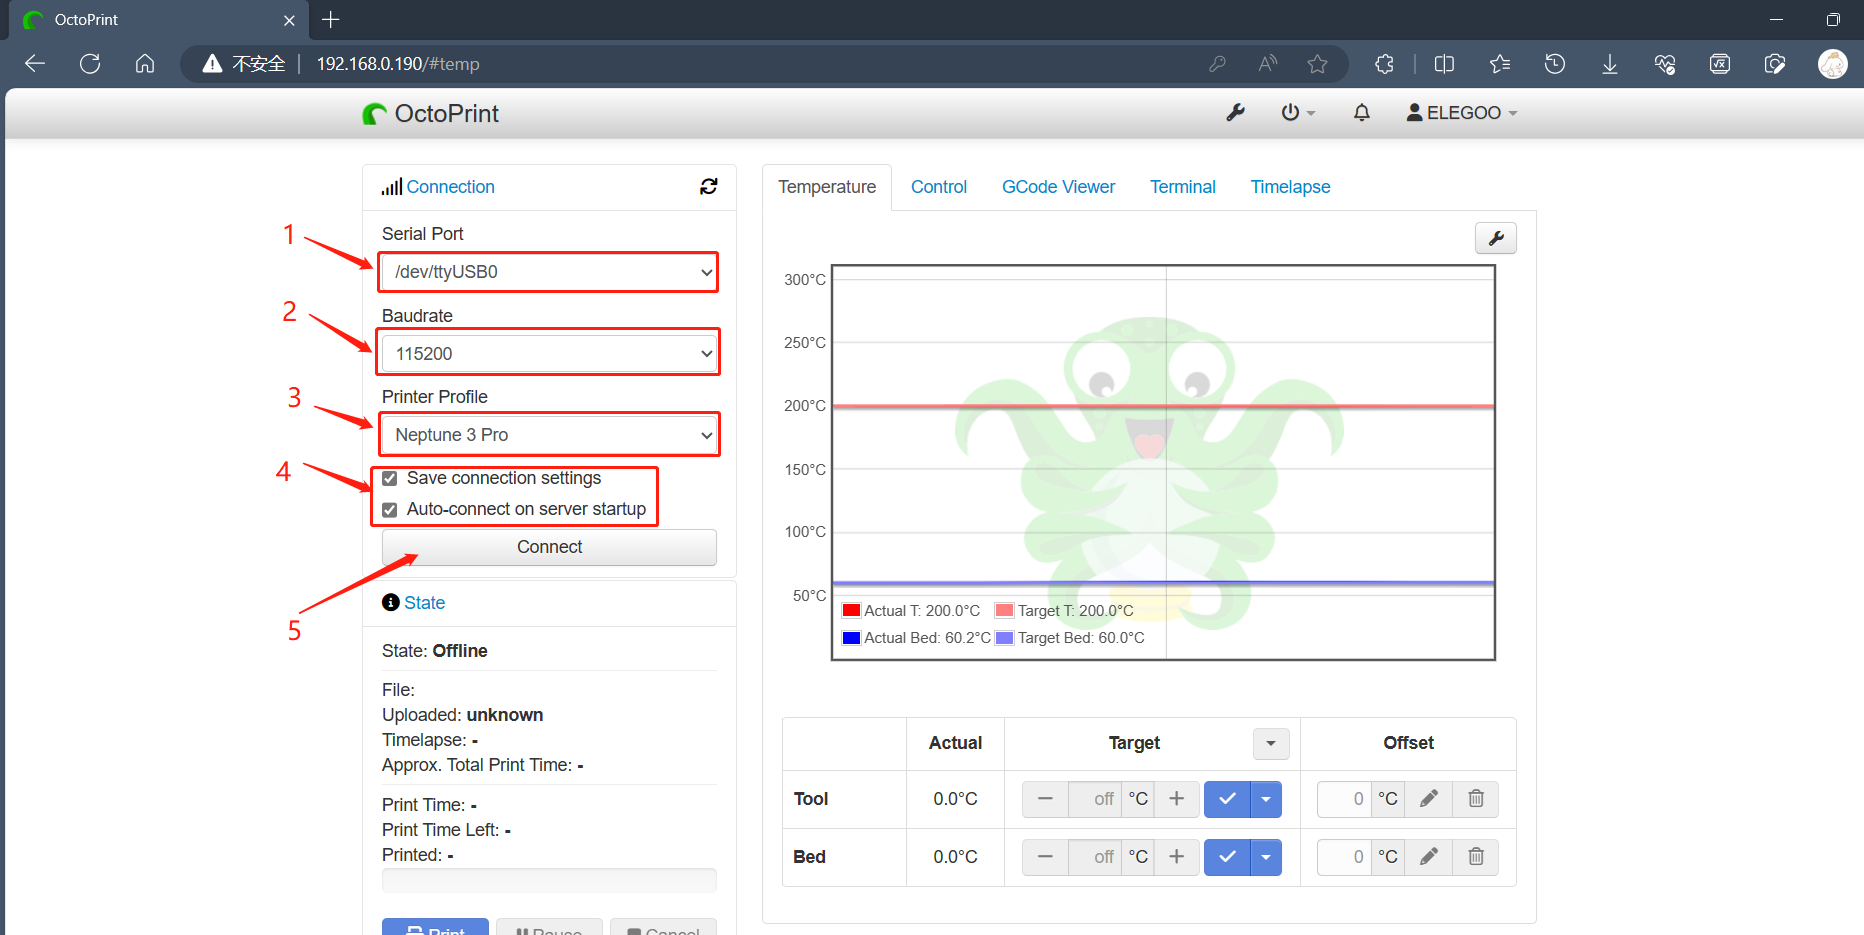Click the Tool target temperature input

(x=1094, y=799)
